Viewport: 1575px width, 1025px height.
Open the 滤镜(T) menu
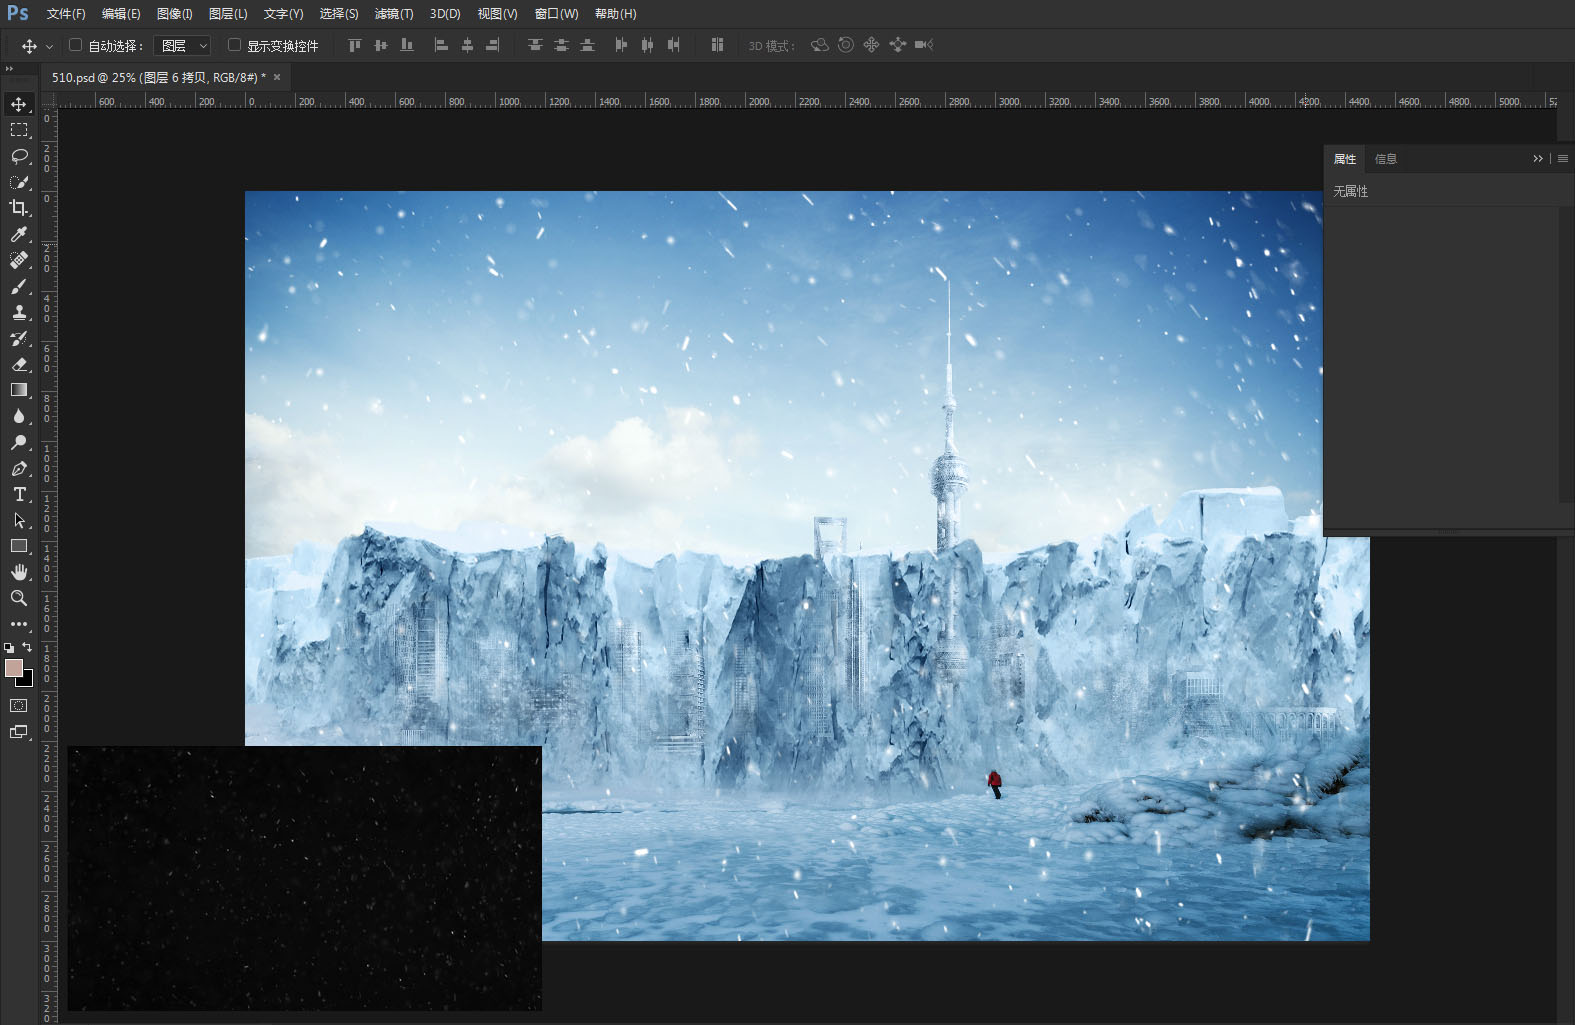point(394,14)
